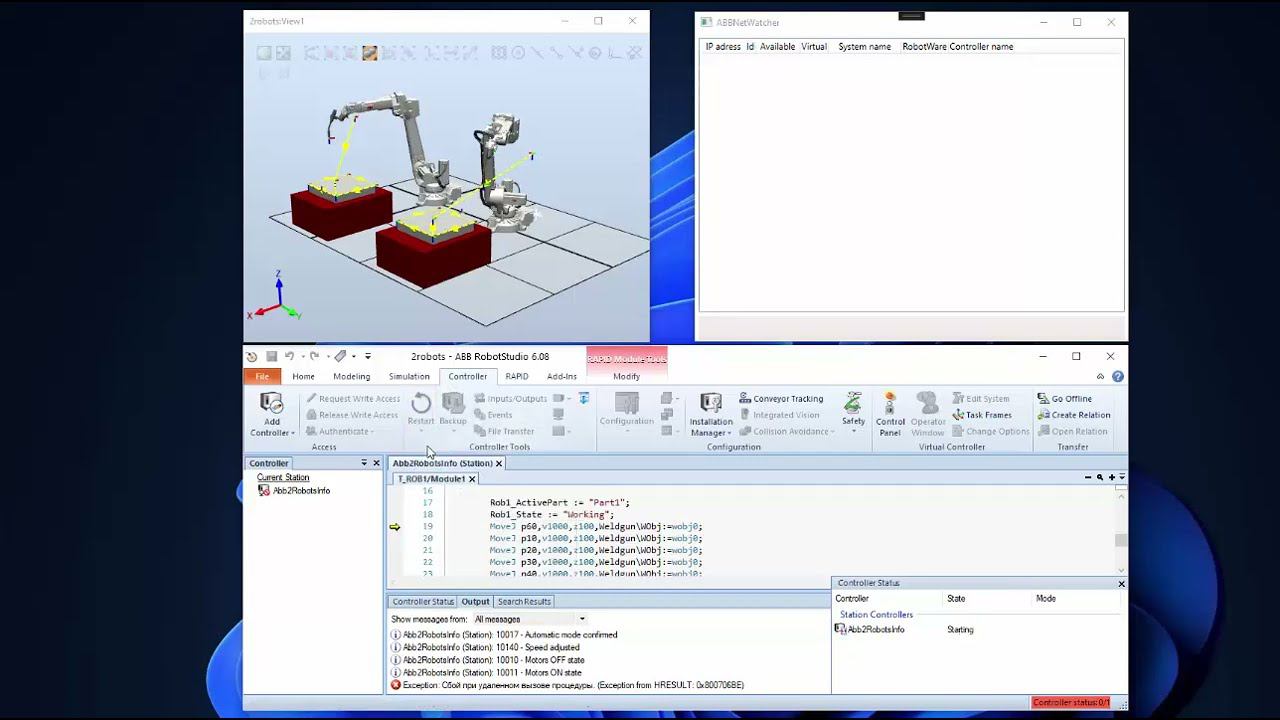
Task: Click the System name column in ABBNetWatcher
Action: pyautogui.click(x=864, y=47)
